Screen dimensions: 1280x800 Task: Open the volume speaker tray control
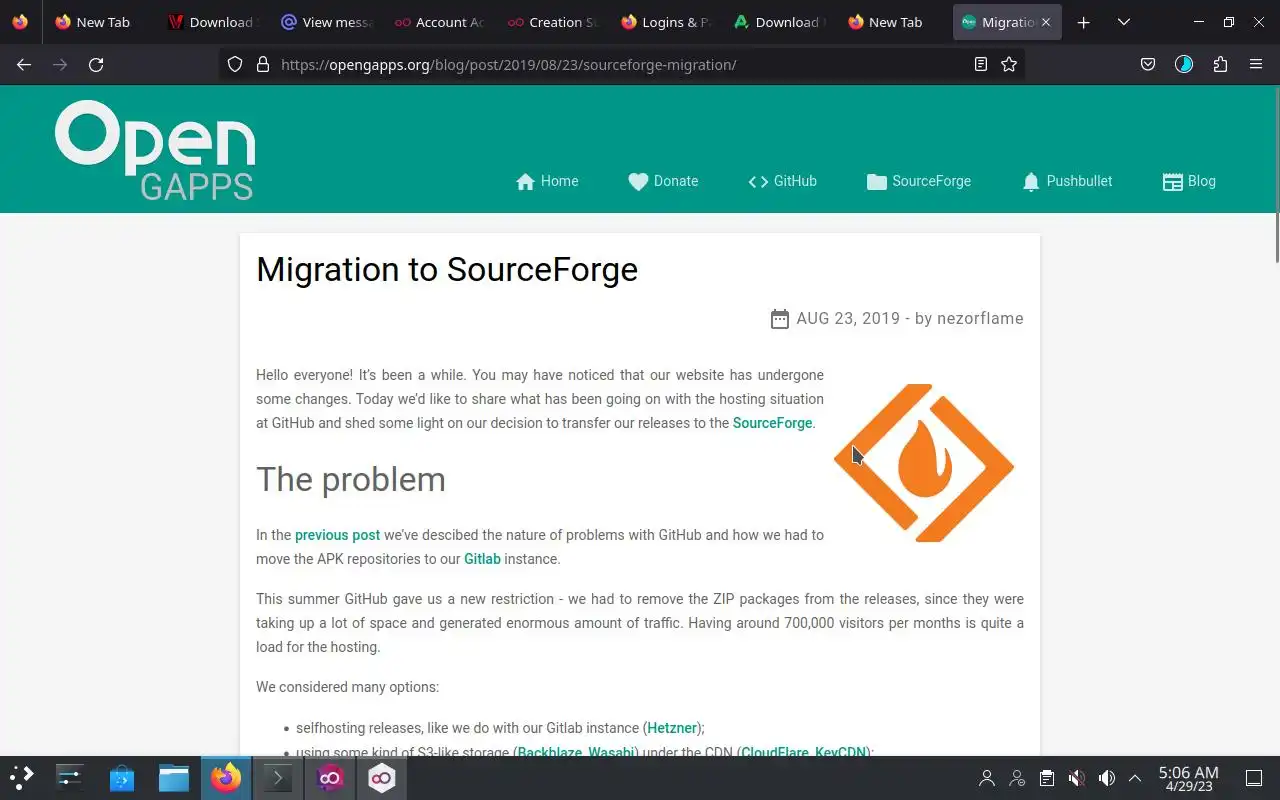pyautogui.click(x=1106, y=778)
